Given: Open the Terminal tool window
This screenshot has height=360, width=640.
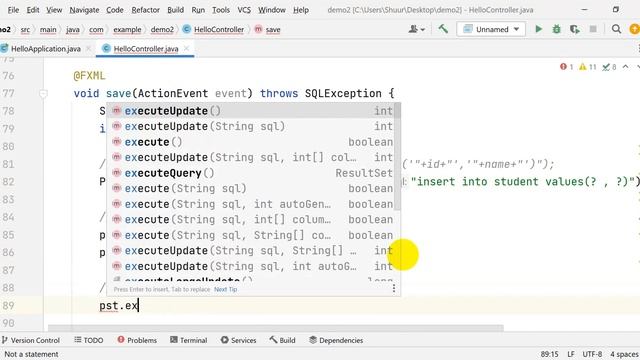Looking at the screenshot, I should [188, 340].
